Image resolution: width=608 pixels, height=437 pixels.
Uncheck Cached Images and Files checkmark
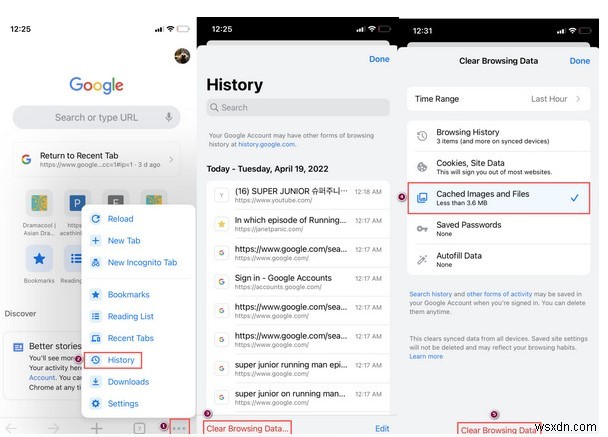(574, 198)
